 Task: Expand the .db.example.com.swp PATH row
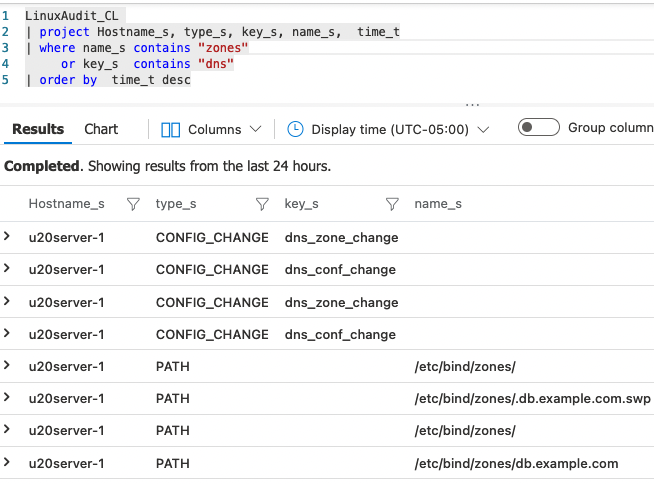click(x=8, y=398)
